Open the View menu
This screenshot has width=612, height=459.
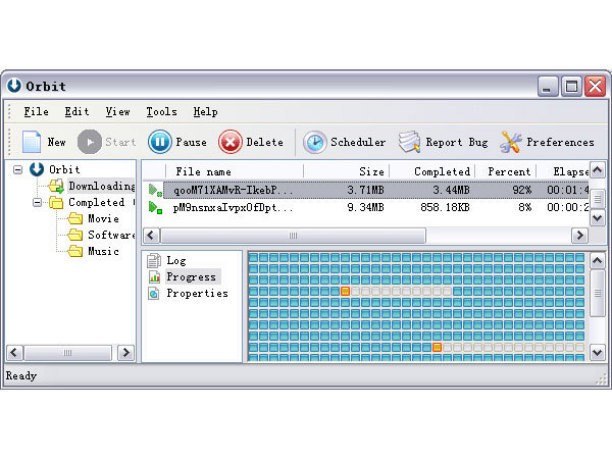[x=117, y=112]
